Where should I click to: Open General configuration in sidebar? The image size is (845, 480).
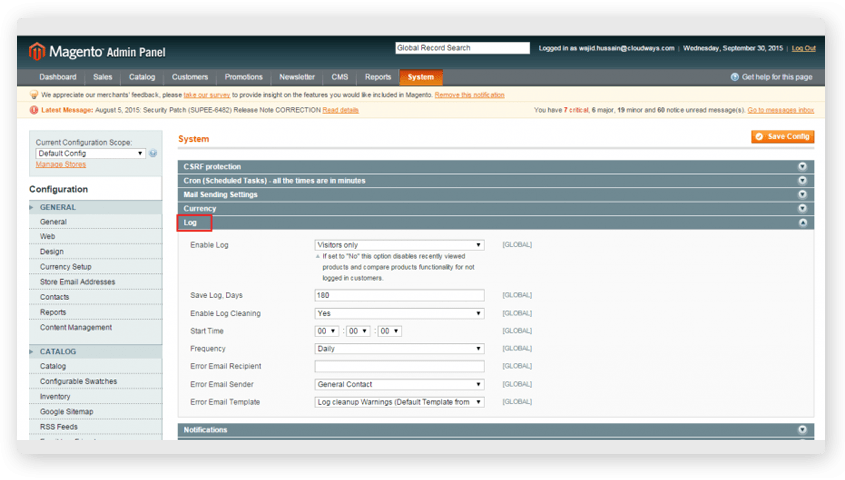53,222
